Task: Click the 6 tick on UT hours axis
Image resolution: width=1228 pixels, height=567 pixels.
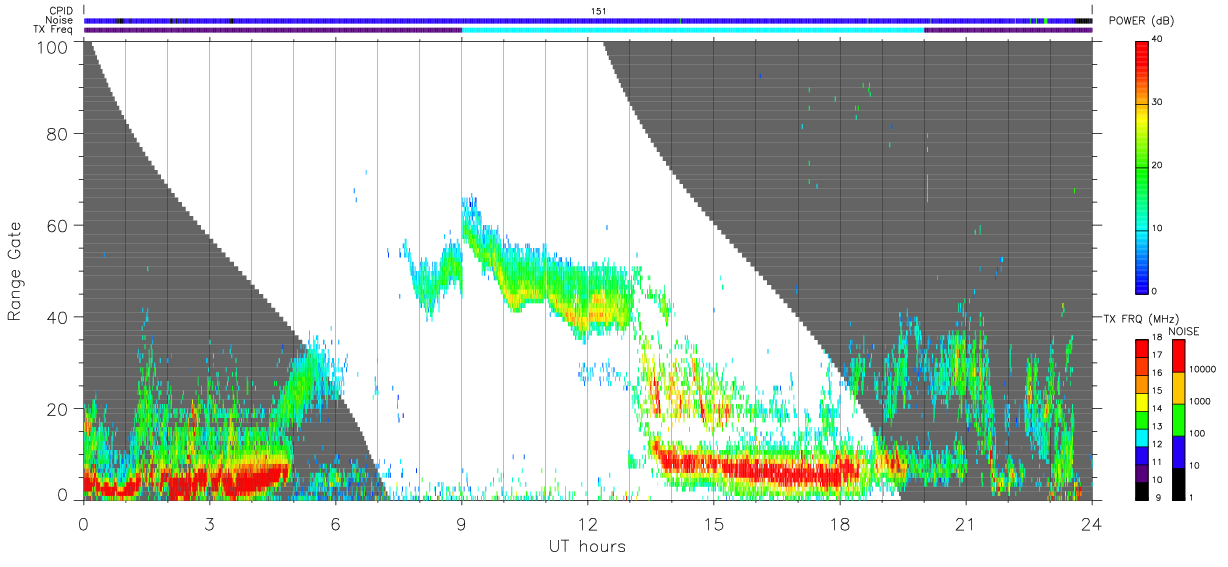Action: tap(335, 523)
